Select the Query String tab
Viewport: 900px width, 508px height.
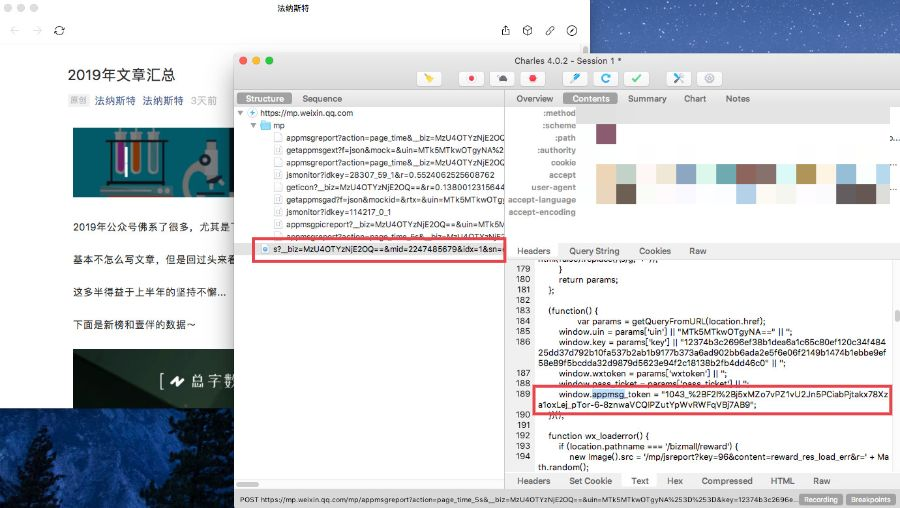(594, 251)
